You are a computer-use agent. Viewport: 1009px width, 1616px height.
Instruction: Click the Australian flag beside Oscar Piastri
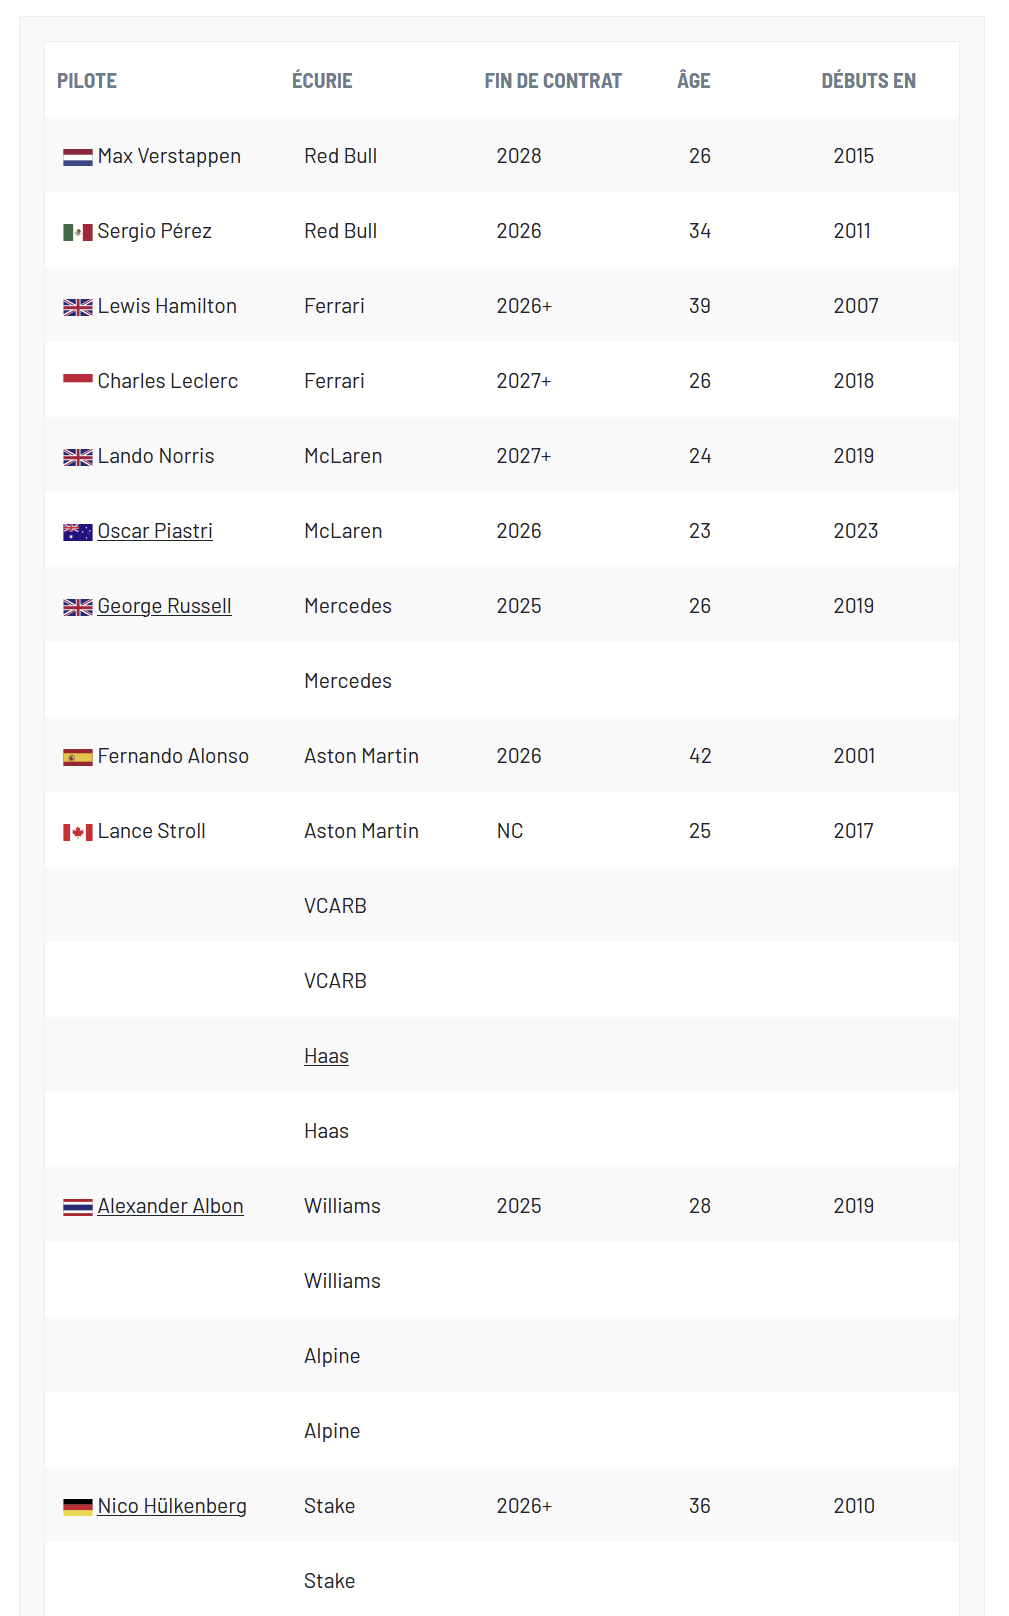tap(77, 532)
